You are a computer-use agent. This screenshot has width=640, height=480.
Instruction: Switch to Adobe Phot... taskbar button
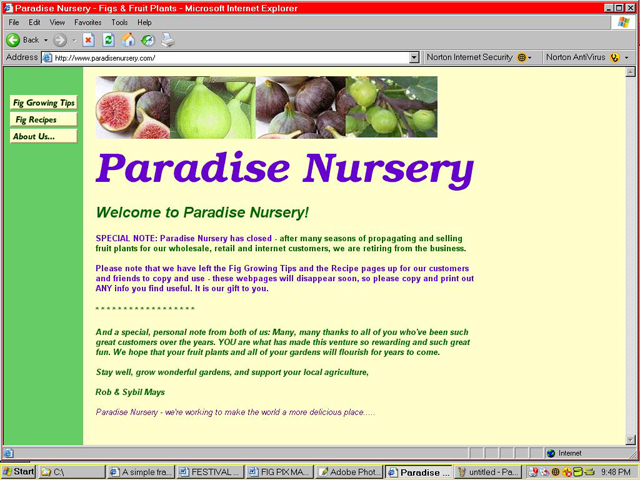click(x=349, y=472)
